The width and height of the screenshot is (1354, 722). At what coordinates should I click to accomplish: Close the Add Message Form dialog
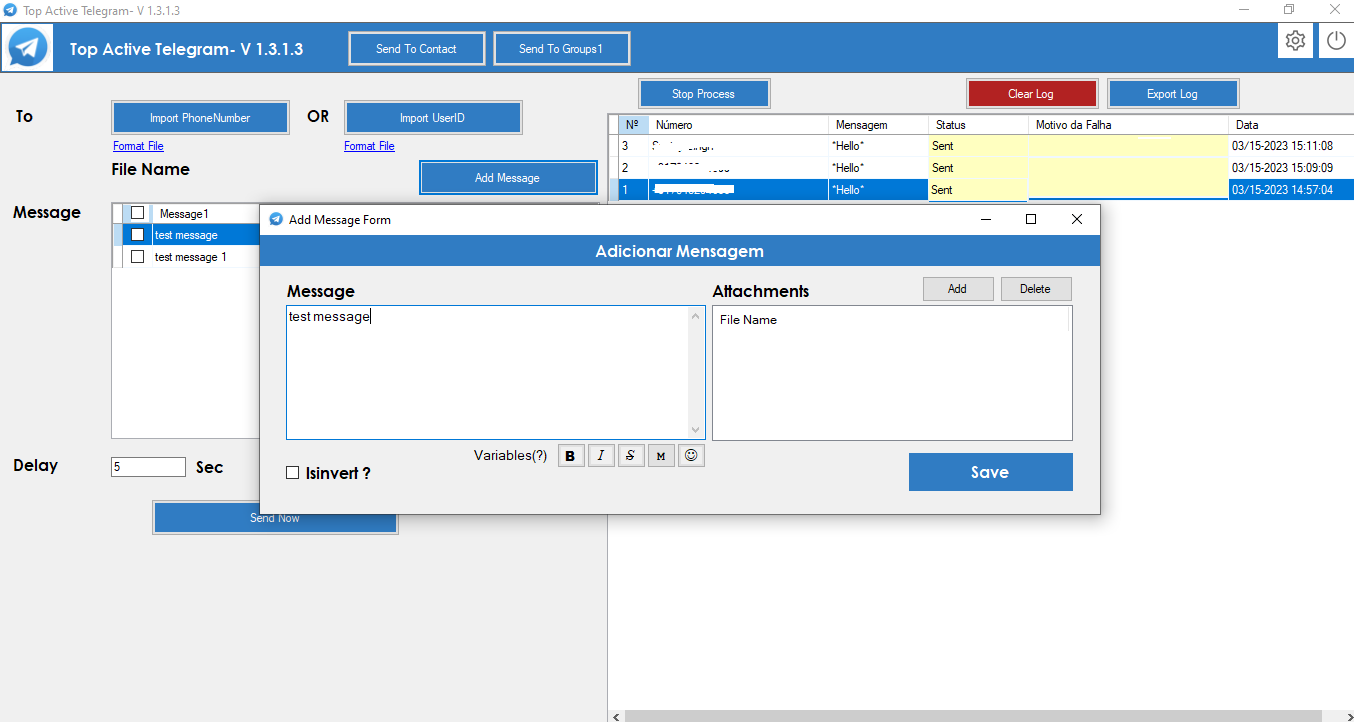1077,219
